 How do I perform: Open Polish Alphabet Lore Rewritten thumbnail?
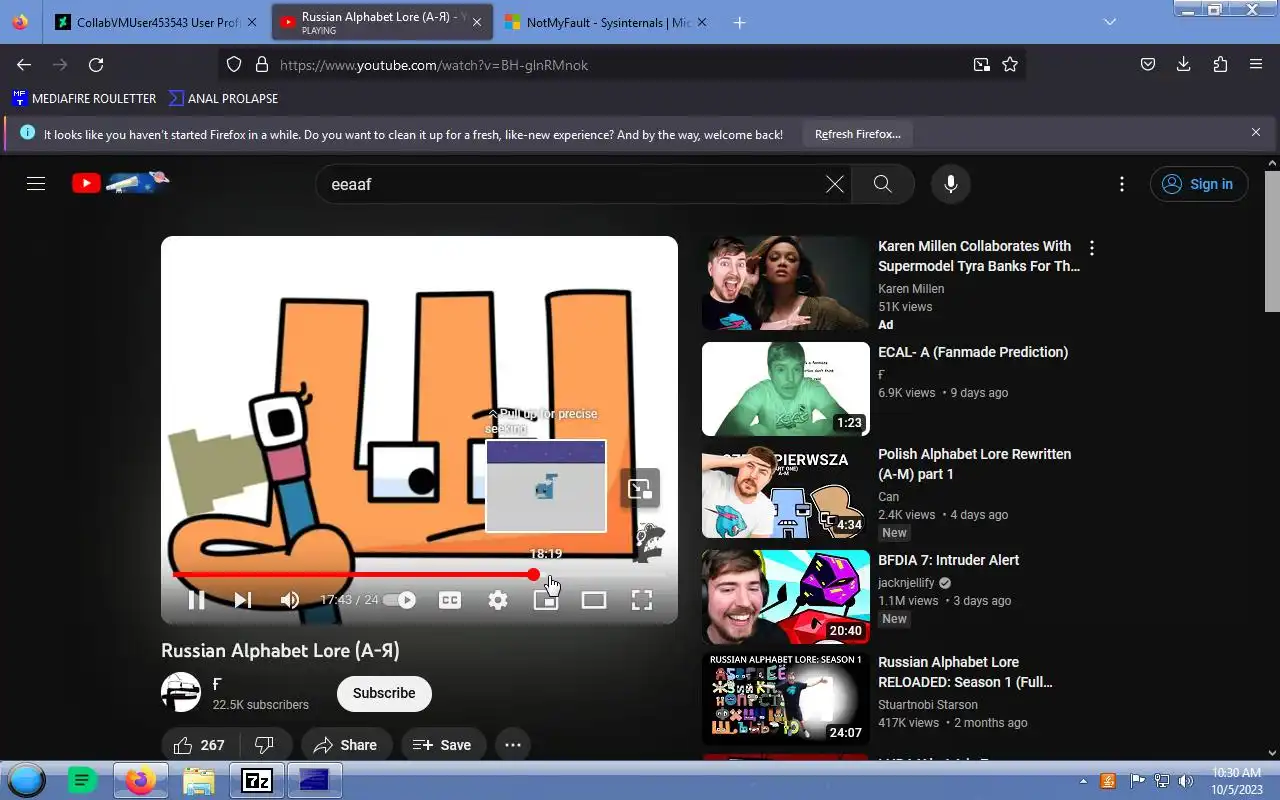pyautogui.click(x=786, y=491)
